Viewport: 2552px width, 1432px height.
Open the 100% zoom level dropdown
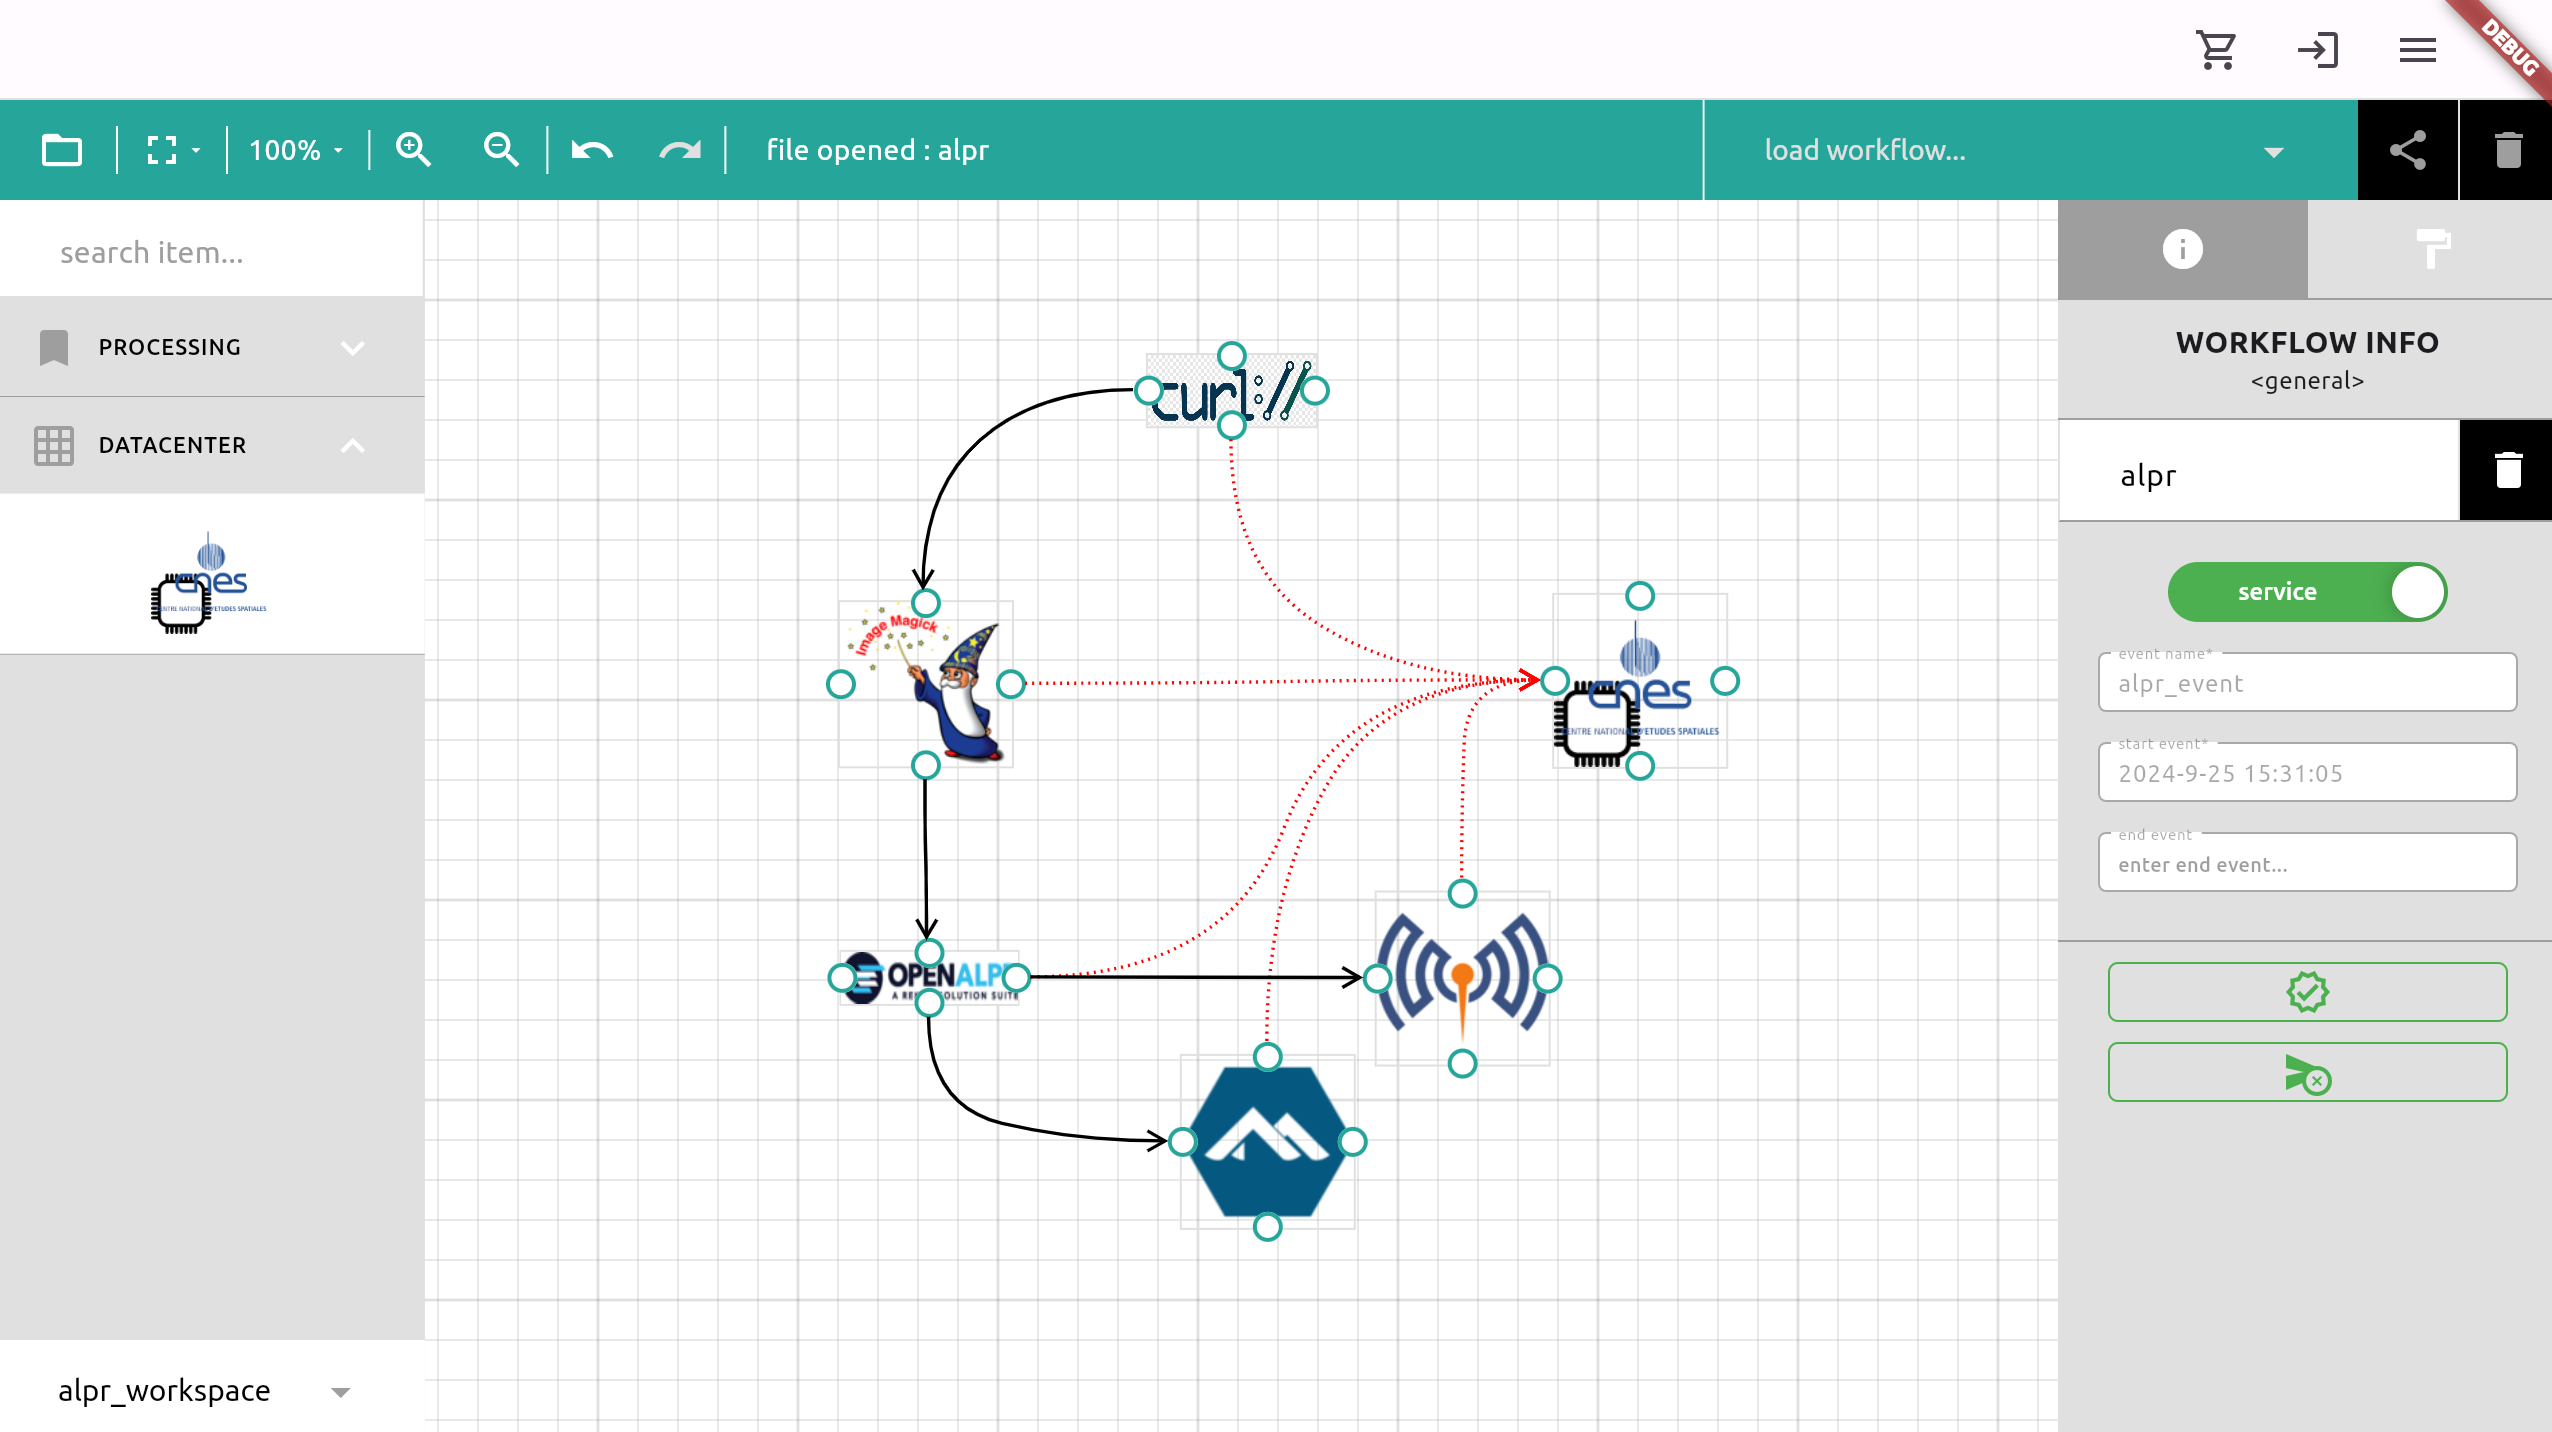tap(296, 150)
